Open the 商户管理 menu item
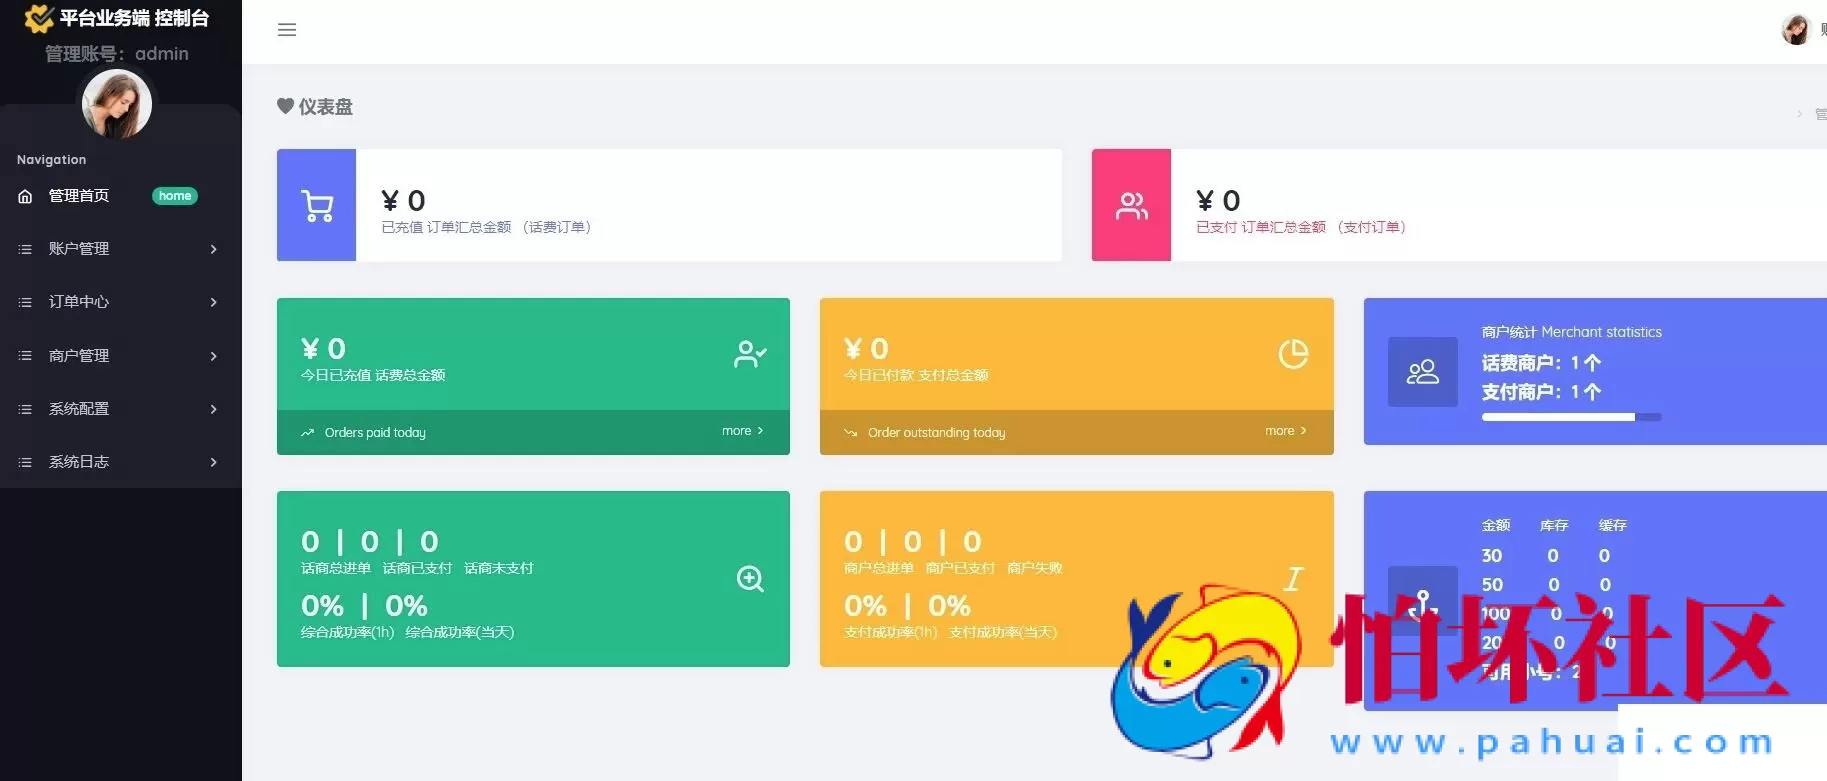Viewport: 1827px width, 781px height. 79,356
